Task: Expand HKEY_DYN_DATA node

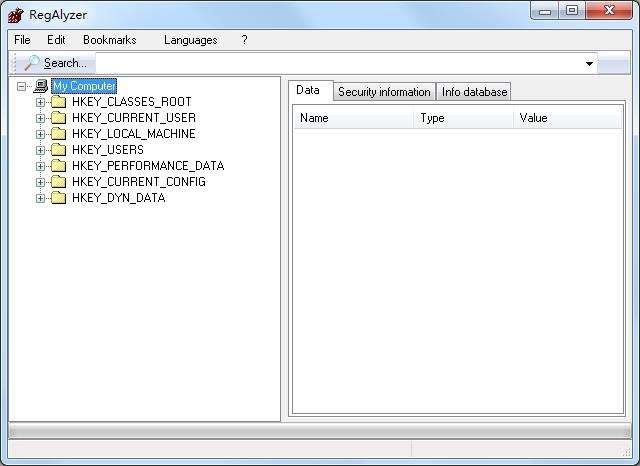Action: point(40,198)
